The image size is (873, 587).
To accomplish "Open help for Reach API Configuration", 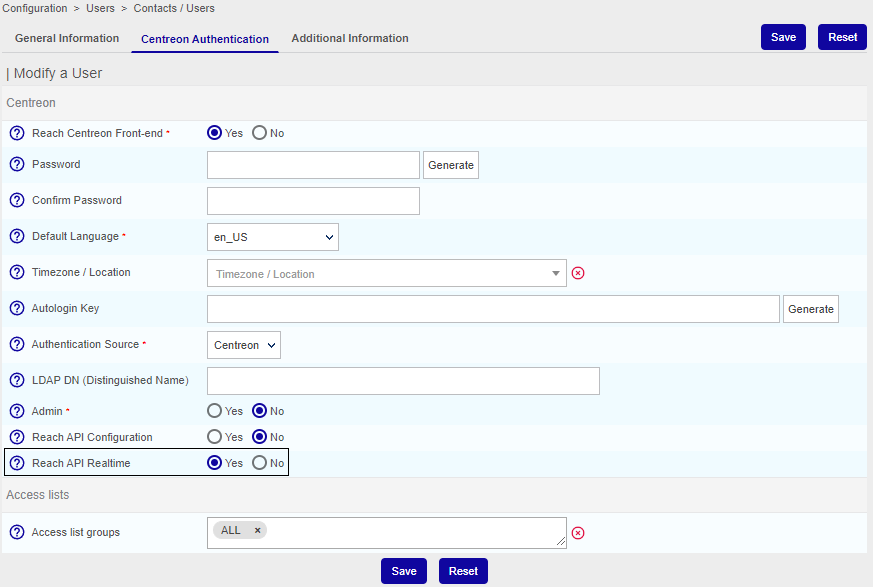I will (17, 437).
